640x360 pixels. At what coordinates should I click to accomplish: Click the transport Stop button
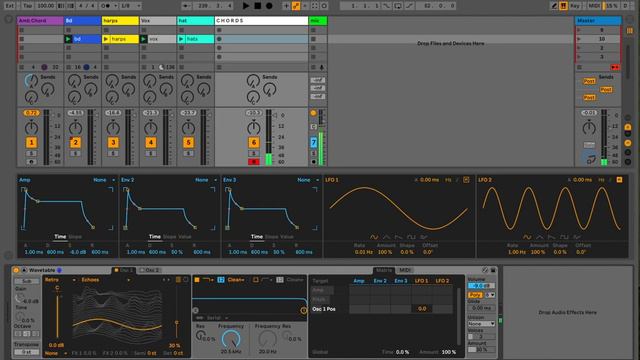click(x=258, y=6)
